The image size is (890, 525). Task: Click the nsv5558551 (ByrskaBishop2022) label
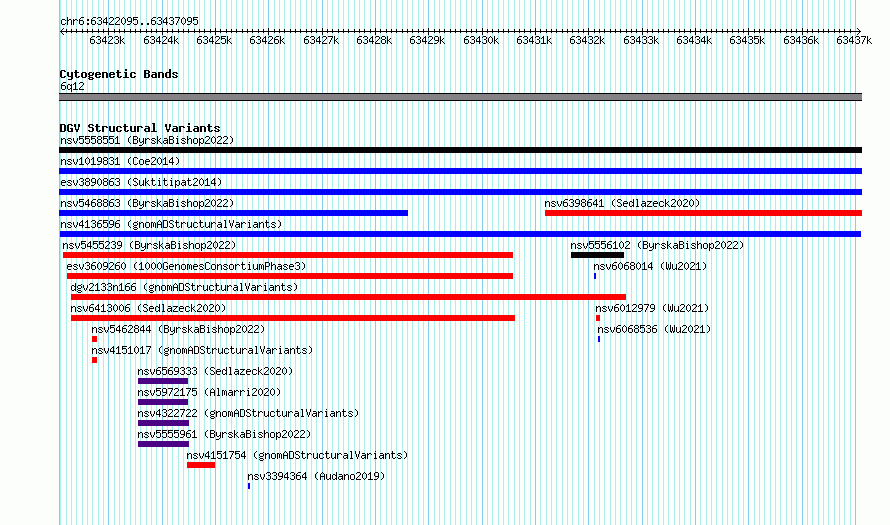click(147, 140)
